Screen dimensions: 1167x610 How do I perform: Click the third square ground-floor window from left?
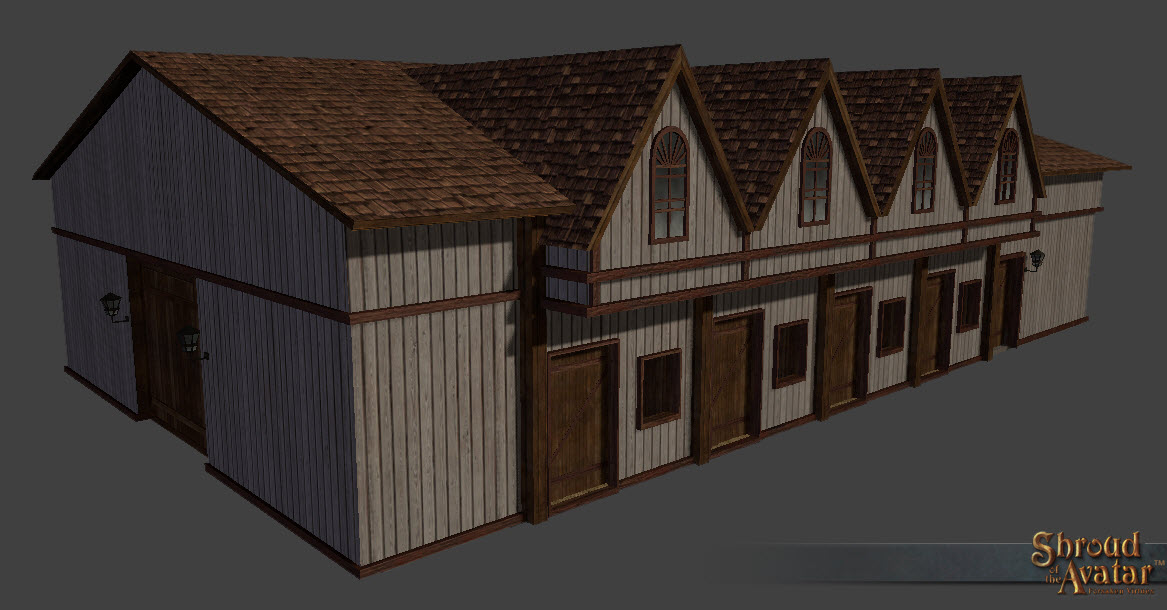point(890,326)
